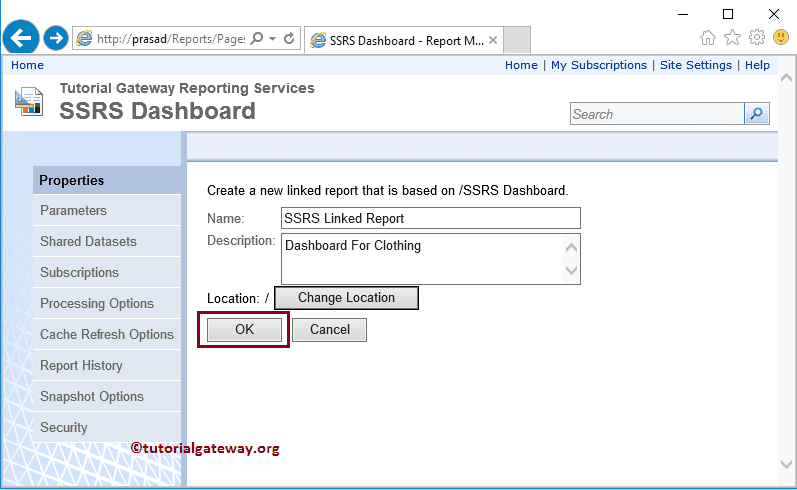
Task: Click the browser Back arrow button
Action: point(21,38)
